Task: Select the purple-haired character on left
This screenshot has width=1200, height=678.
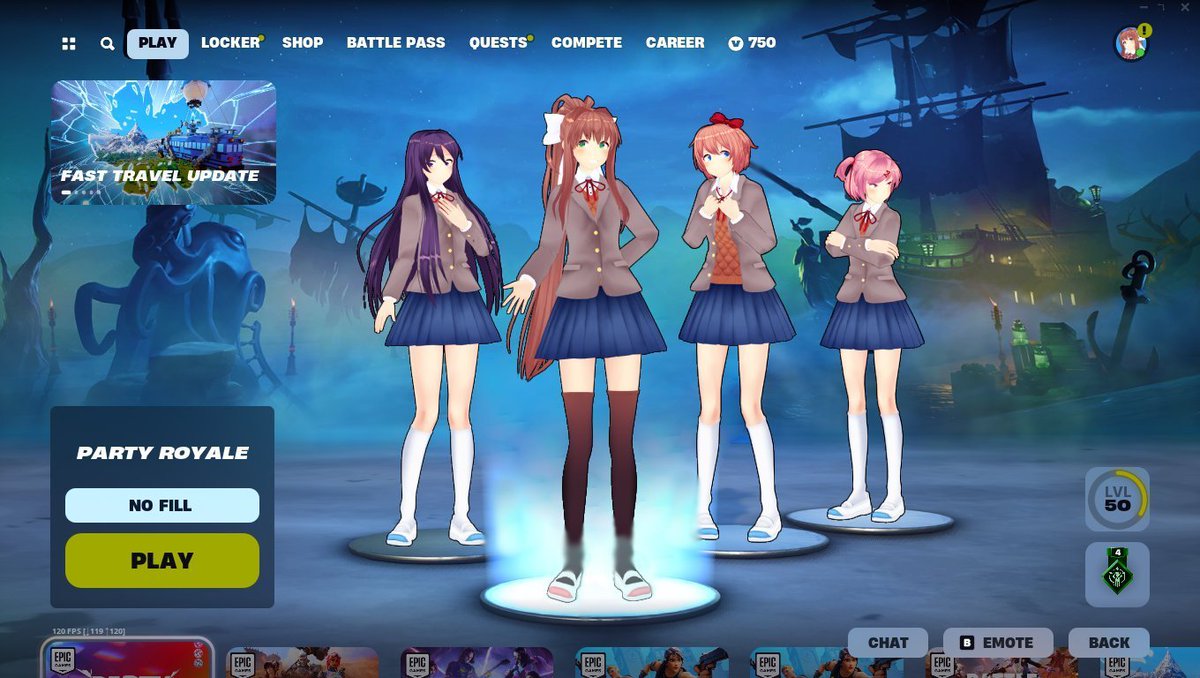Action: tap(432, 340)
